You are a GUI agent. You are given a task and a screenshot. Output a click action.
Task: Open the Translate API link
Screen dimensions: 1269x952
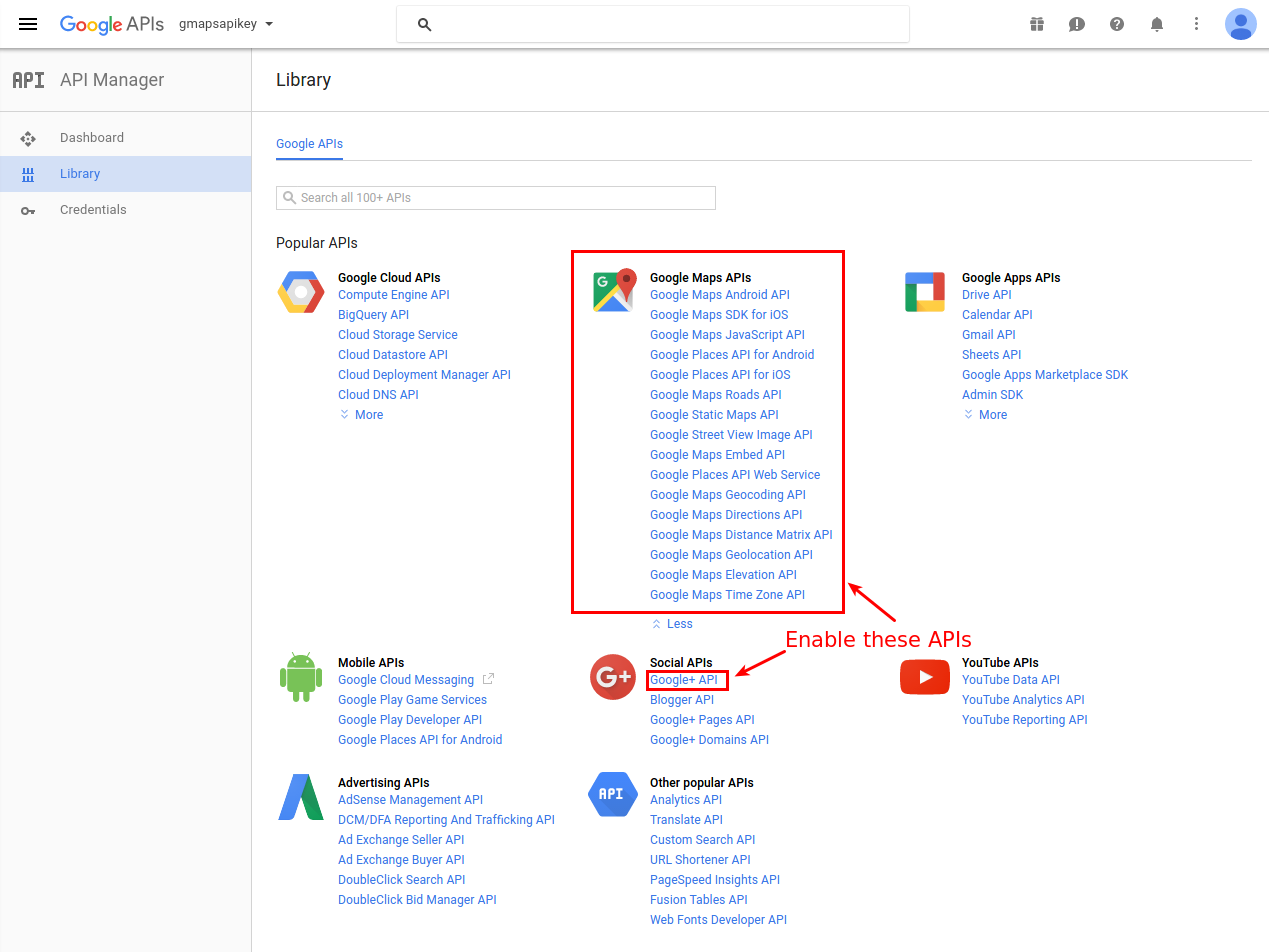pos(686,820)
